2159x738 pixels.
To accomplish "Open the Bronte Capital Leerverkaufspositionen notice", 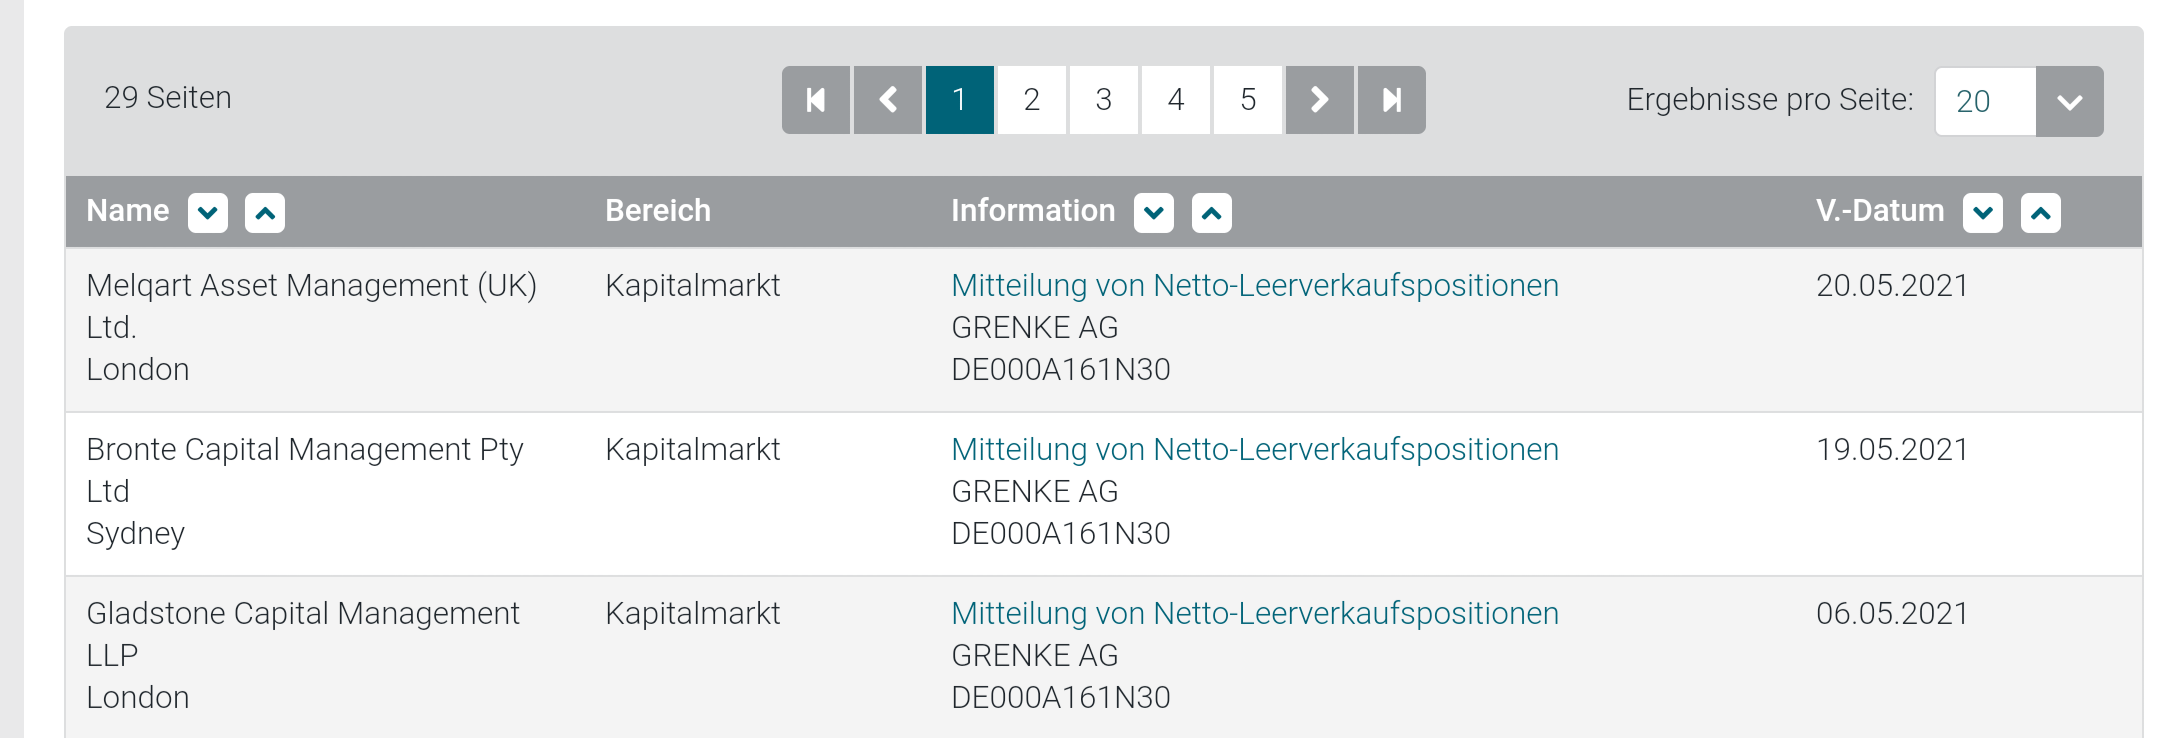I will pyautogui.click(x=1254, y=449).
